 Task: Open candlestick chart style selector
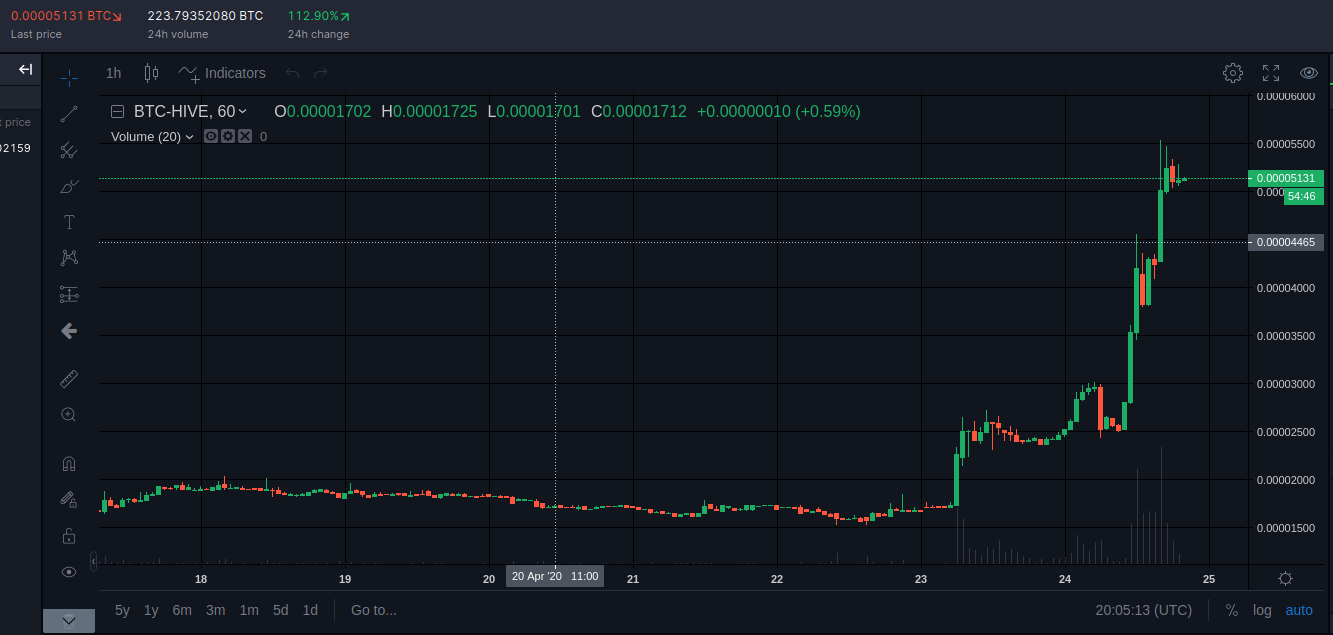152,73
